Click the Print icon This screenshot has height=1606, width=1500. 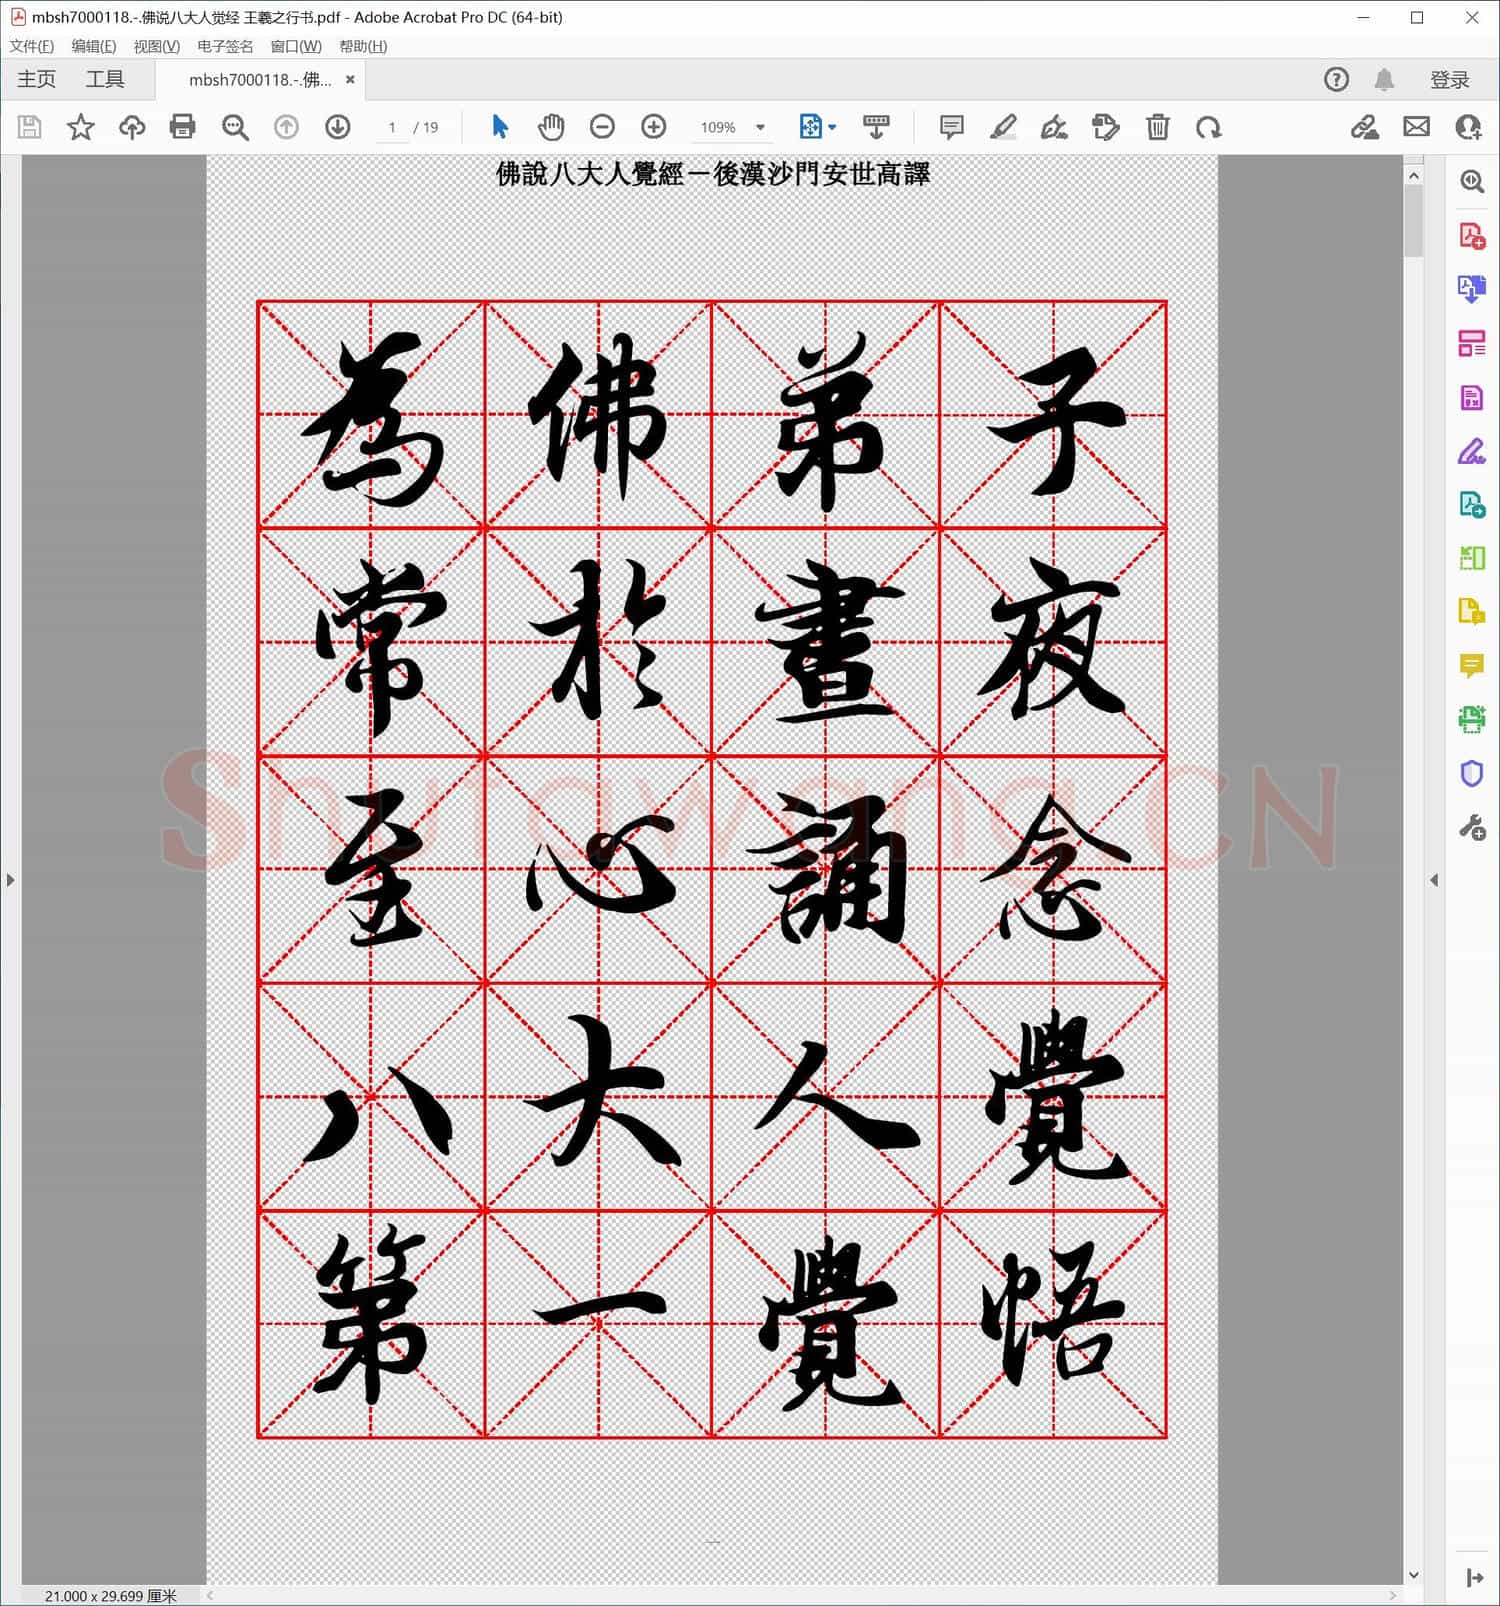[x=183, y=127]
